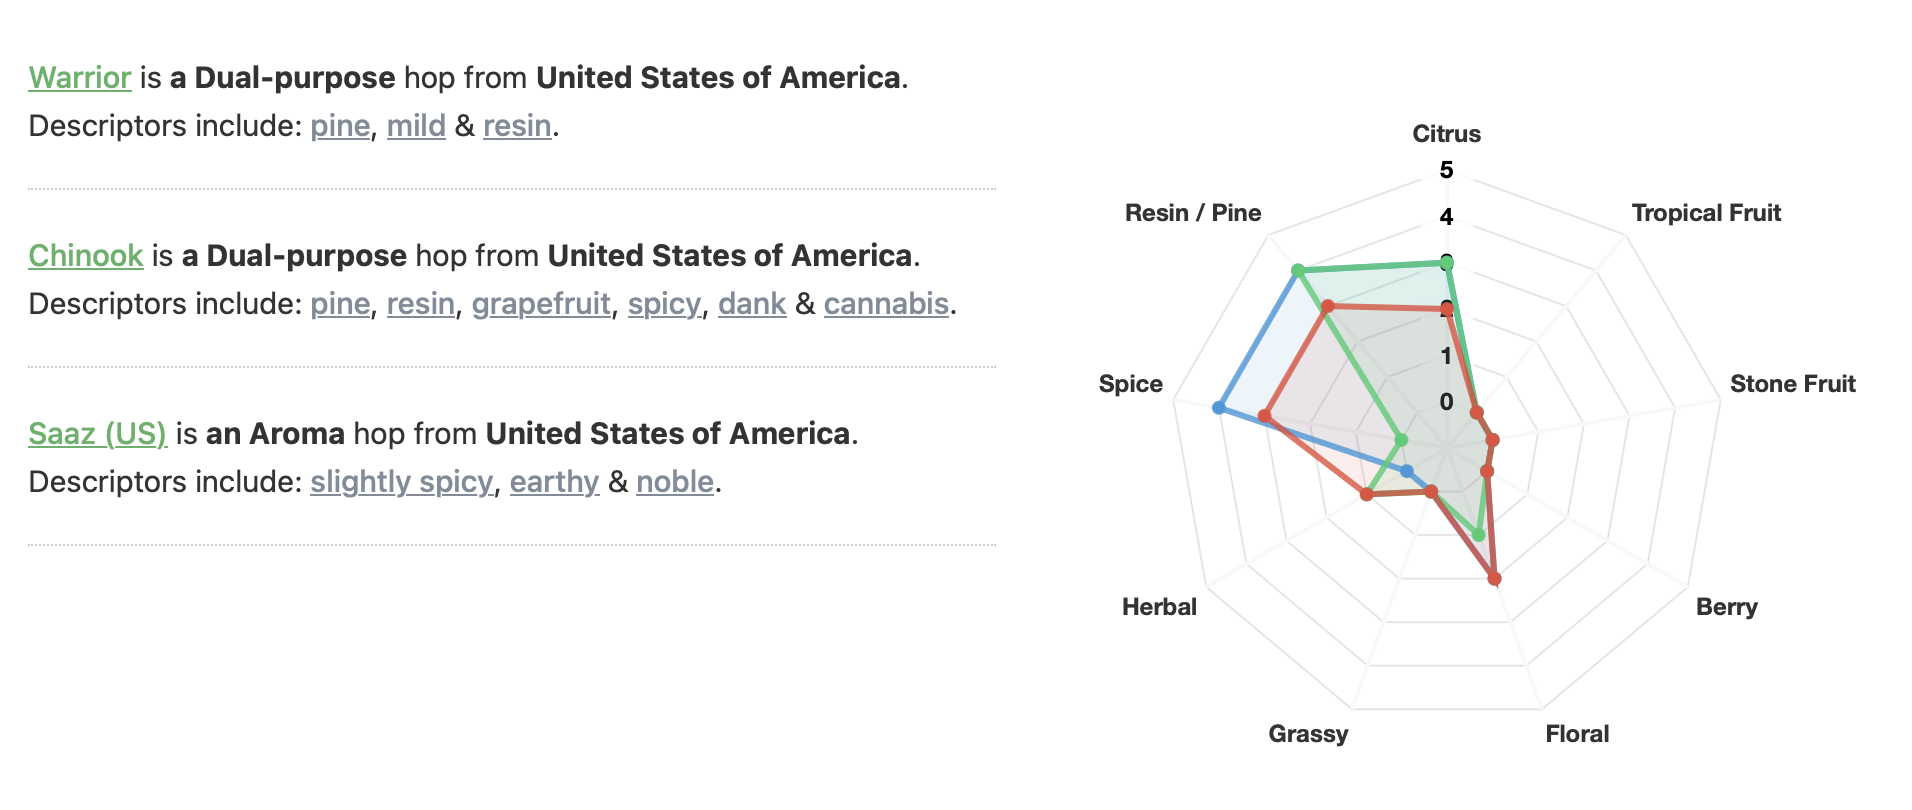Image resolution: width=1912 pixels, height=810 pixels.
Task: Click the Tropical Fruit axis label
Action: tap(1706, 213)
